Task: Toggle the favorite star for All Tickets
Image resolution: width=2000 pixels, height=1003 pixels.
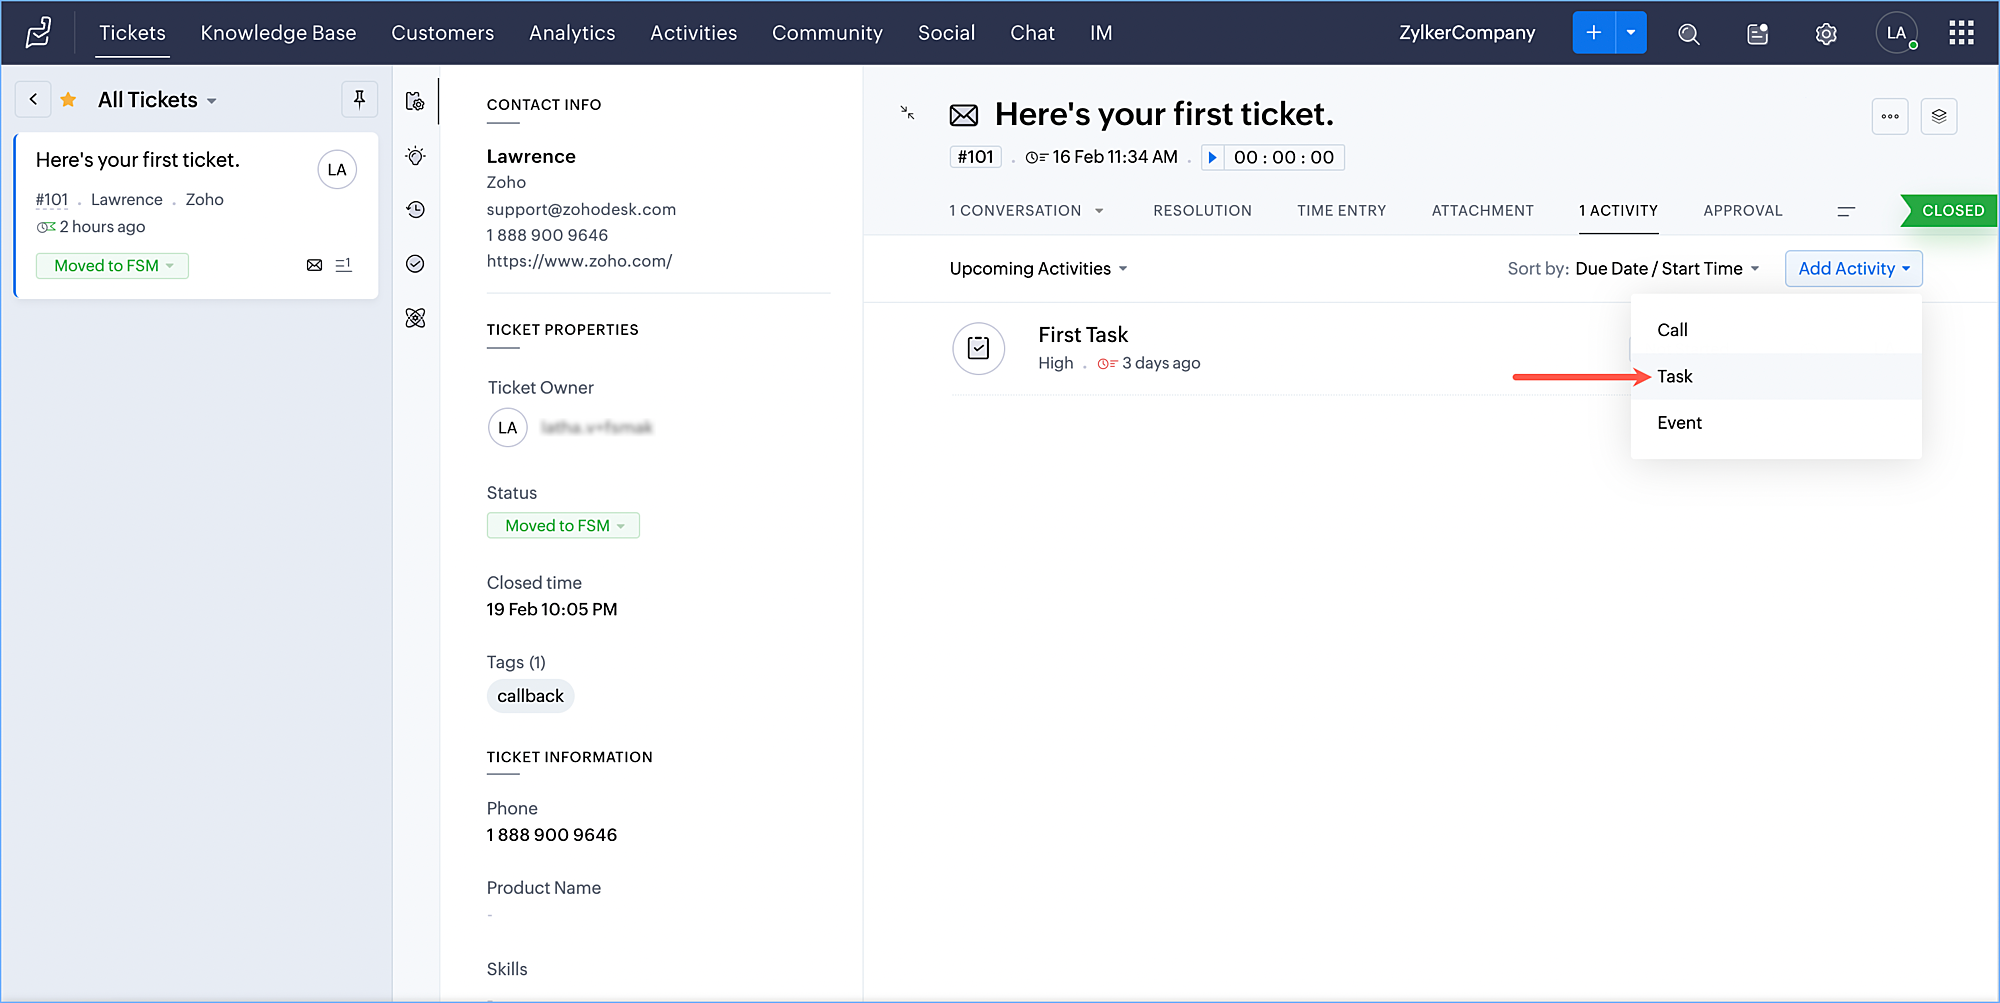Action: tap(69, 100)
